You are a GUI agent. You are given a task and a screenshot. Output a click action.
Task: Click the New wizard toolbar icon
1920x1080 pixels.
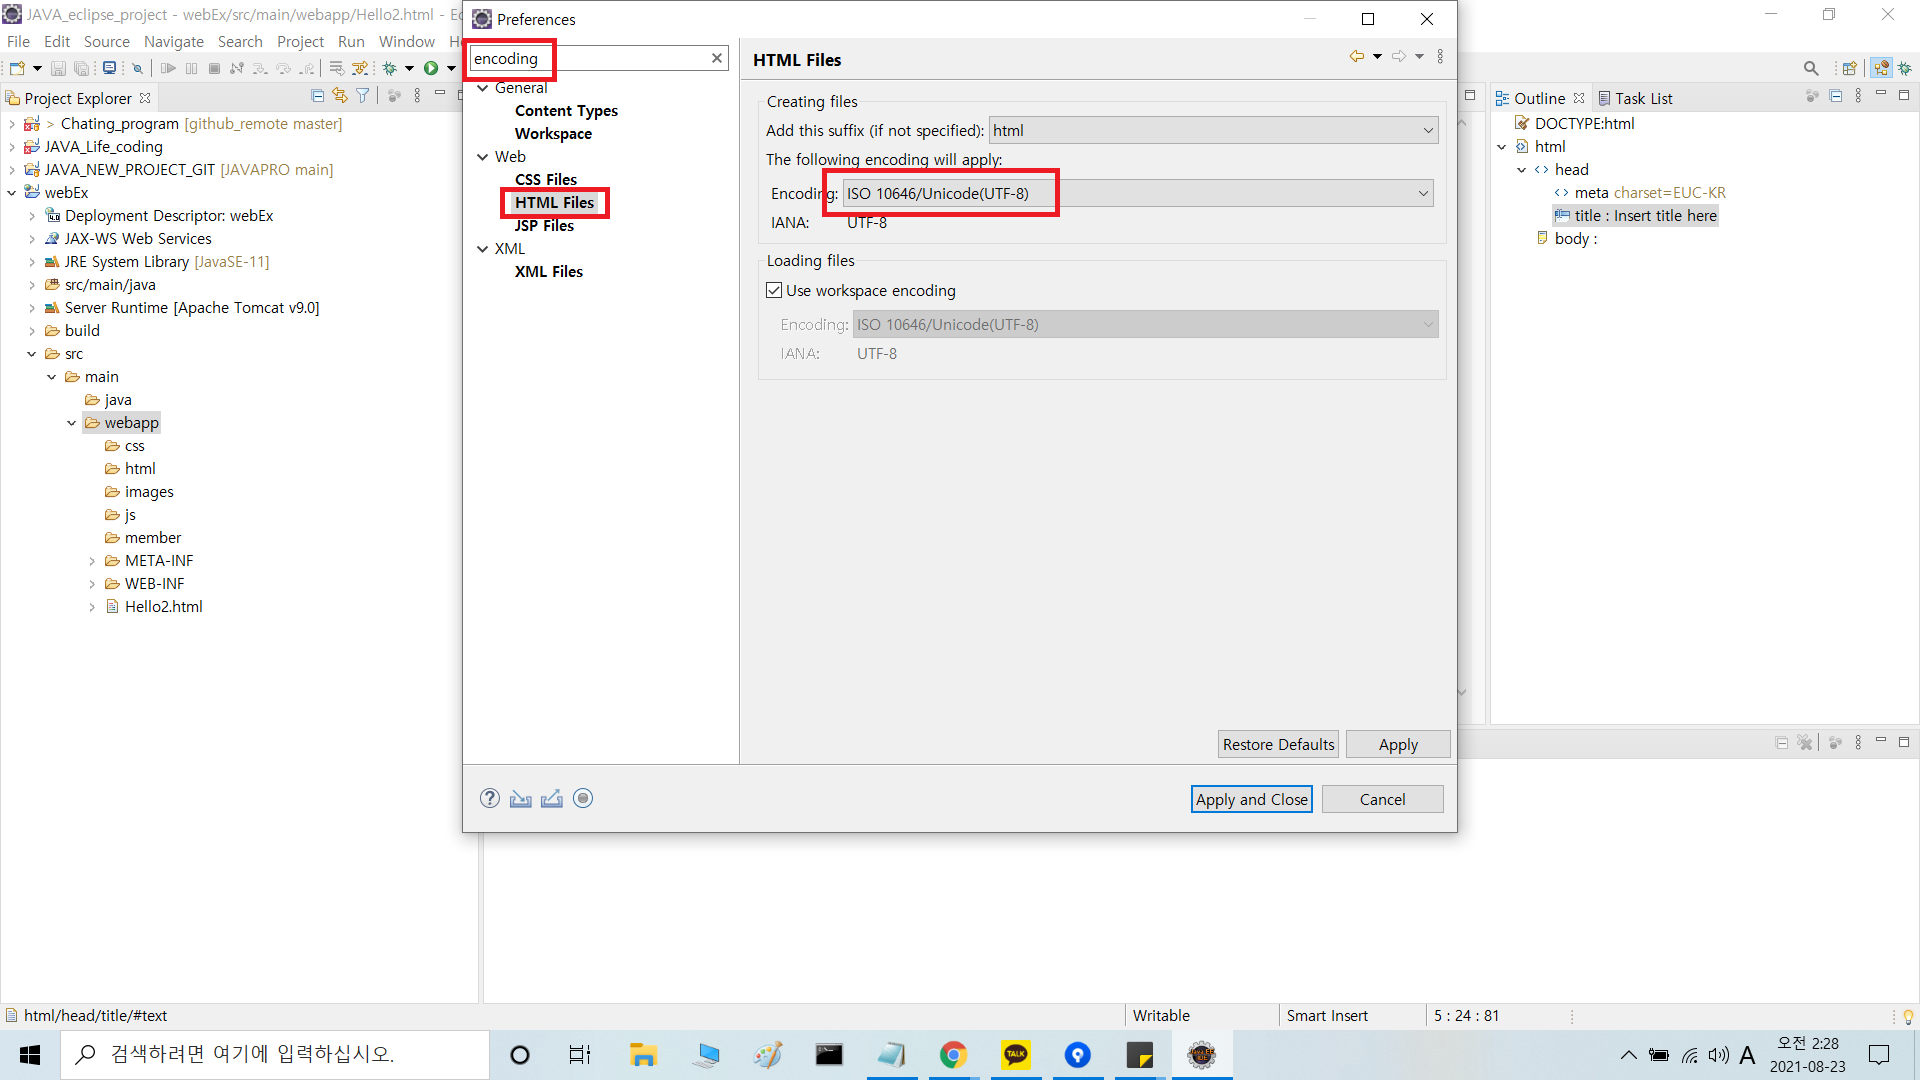click(17, 68)
